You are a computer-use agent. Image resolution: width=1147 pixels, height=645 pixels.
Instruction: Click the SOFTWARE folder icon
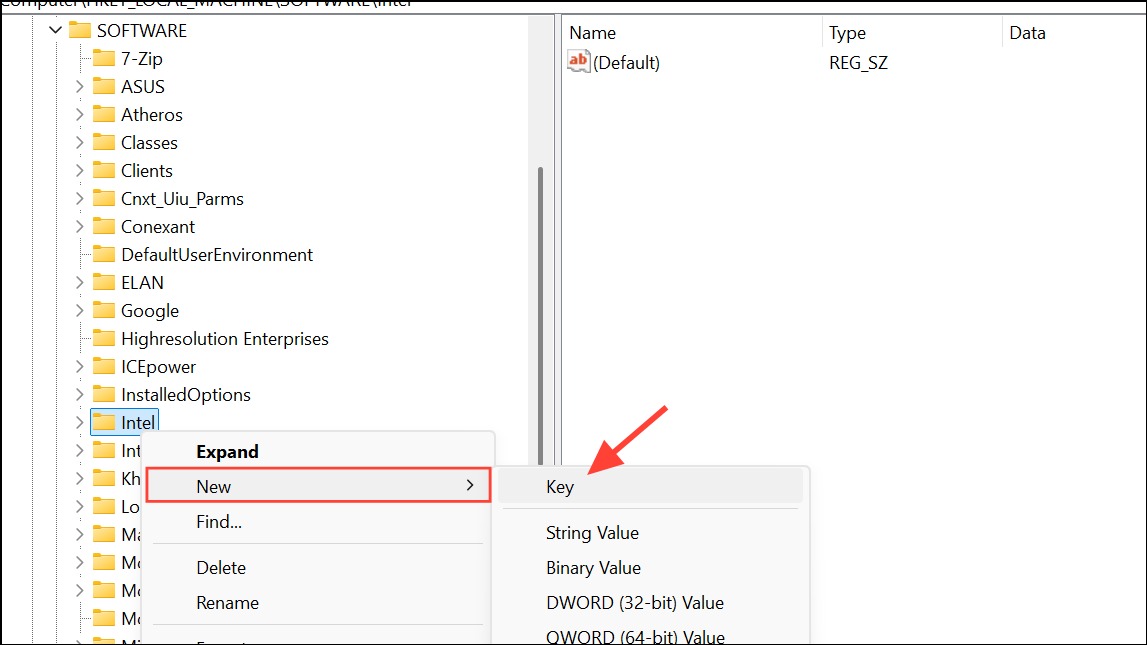(x=80, y=31)
